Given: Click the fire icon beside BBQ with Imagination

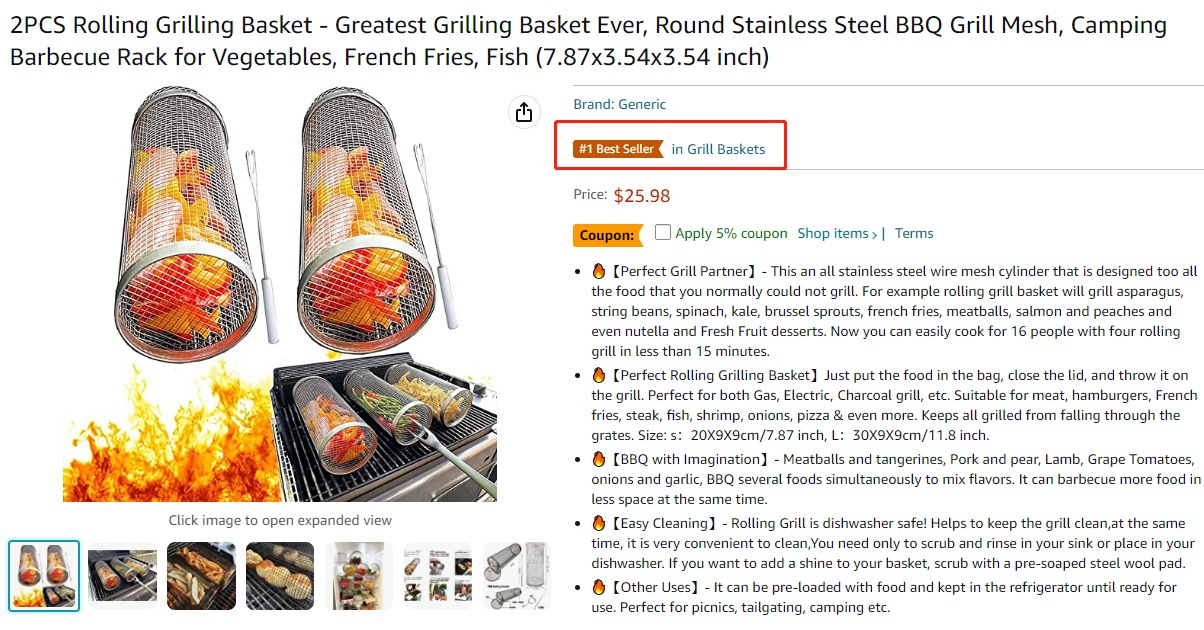Looking at the screenshot, I should [x=599, y=459].
